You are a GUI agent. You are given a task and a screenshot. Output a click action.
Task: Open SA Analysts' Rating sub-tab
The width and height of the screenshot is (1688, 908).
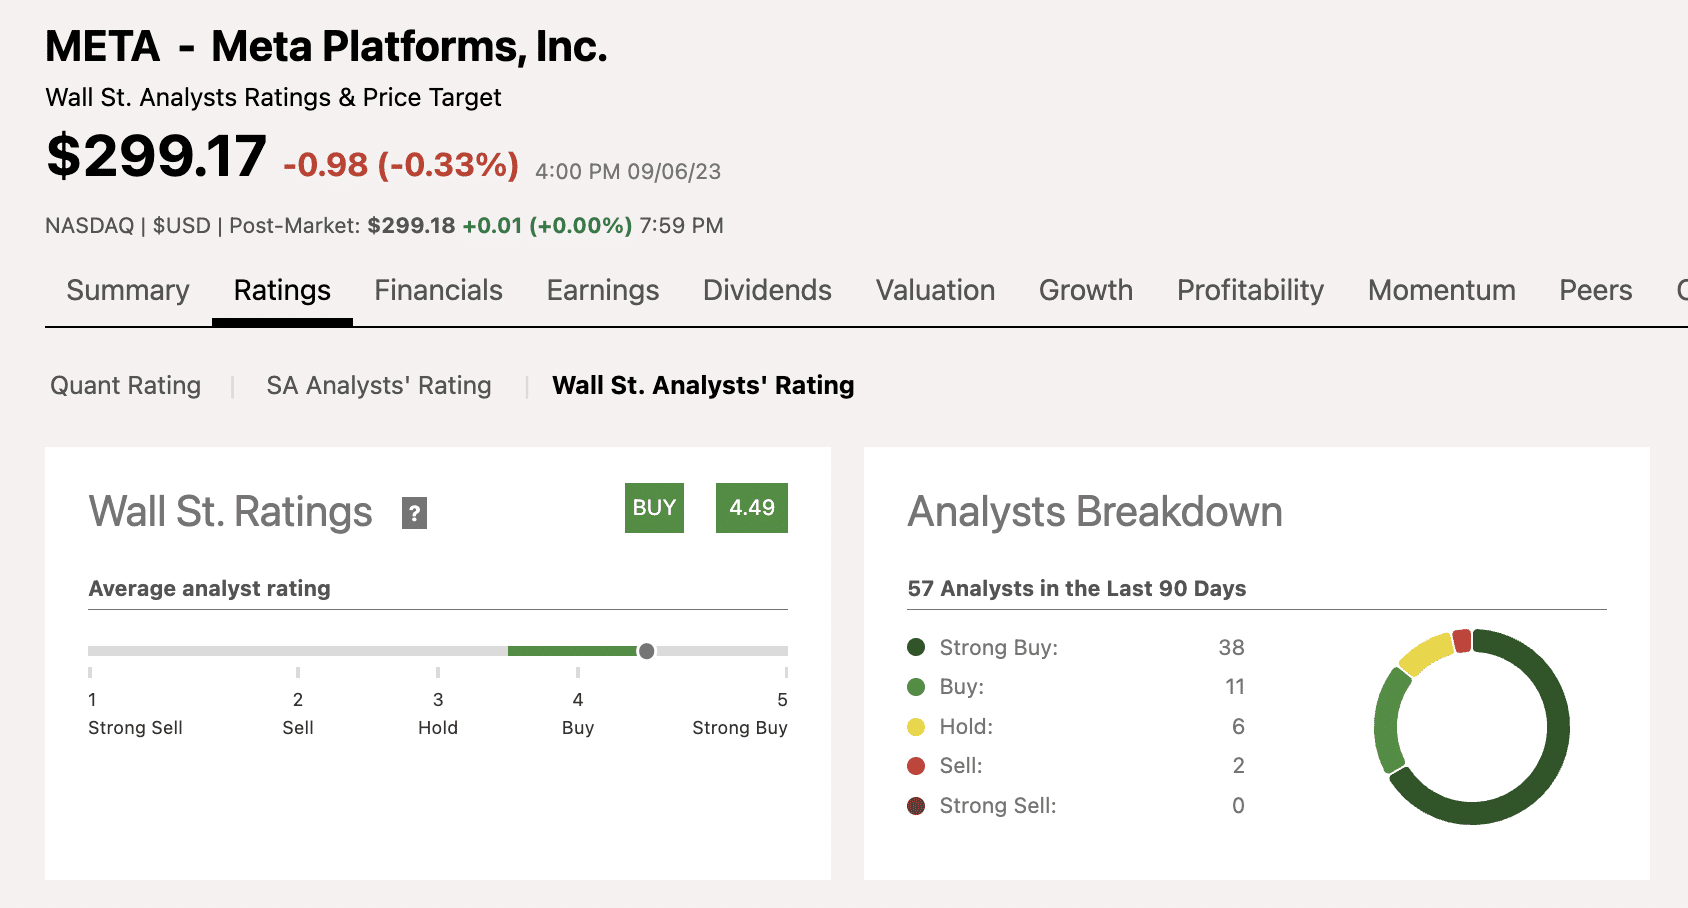tap(379, 385)
